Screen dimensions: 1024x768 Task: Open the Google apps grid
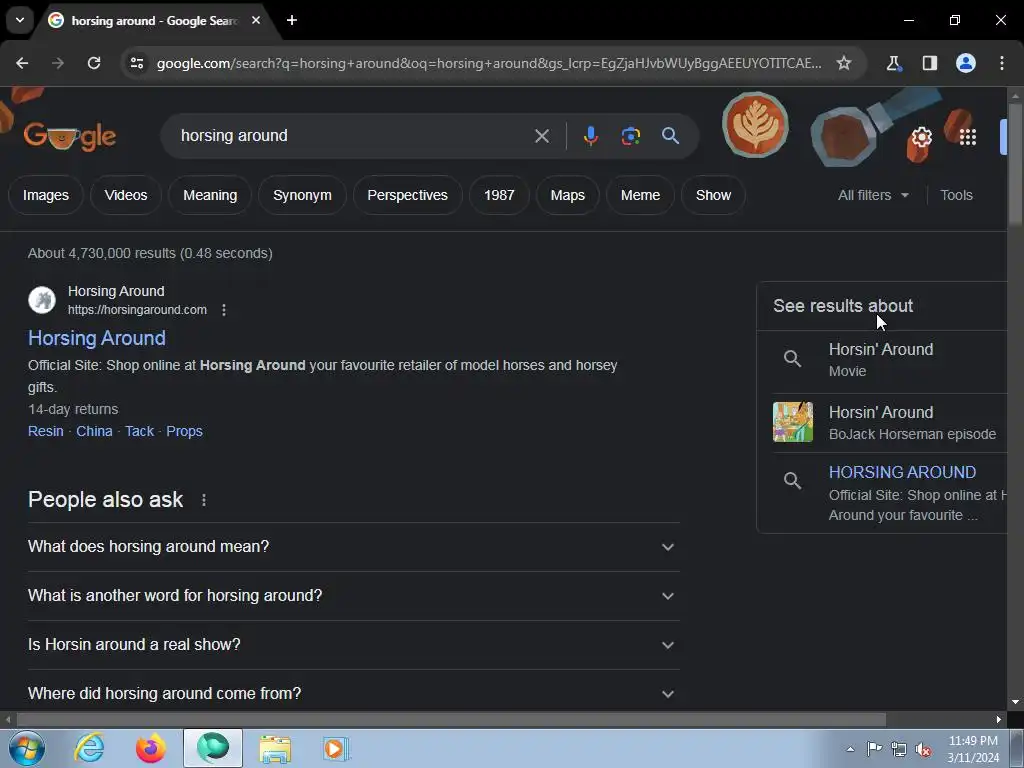point(967,137)
